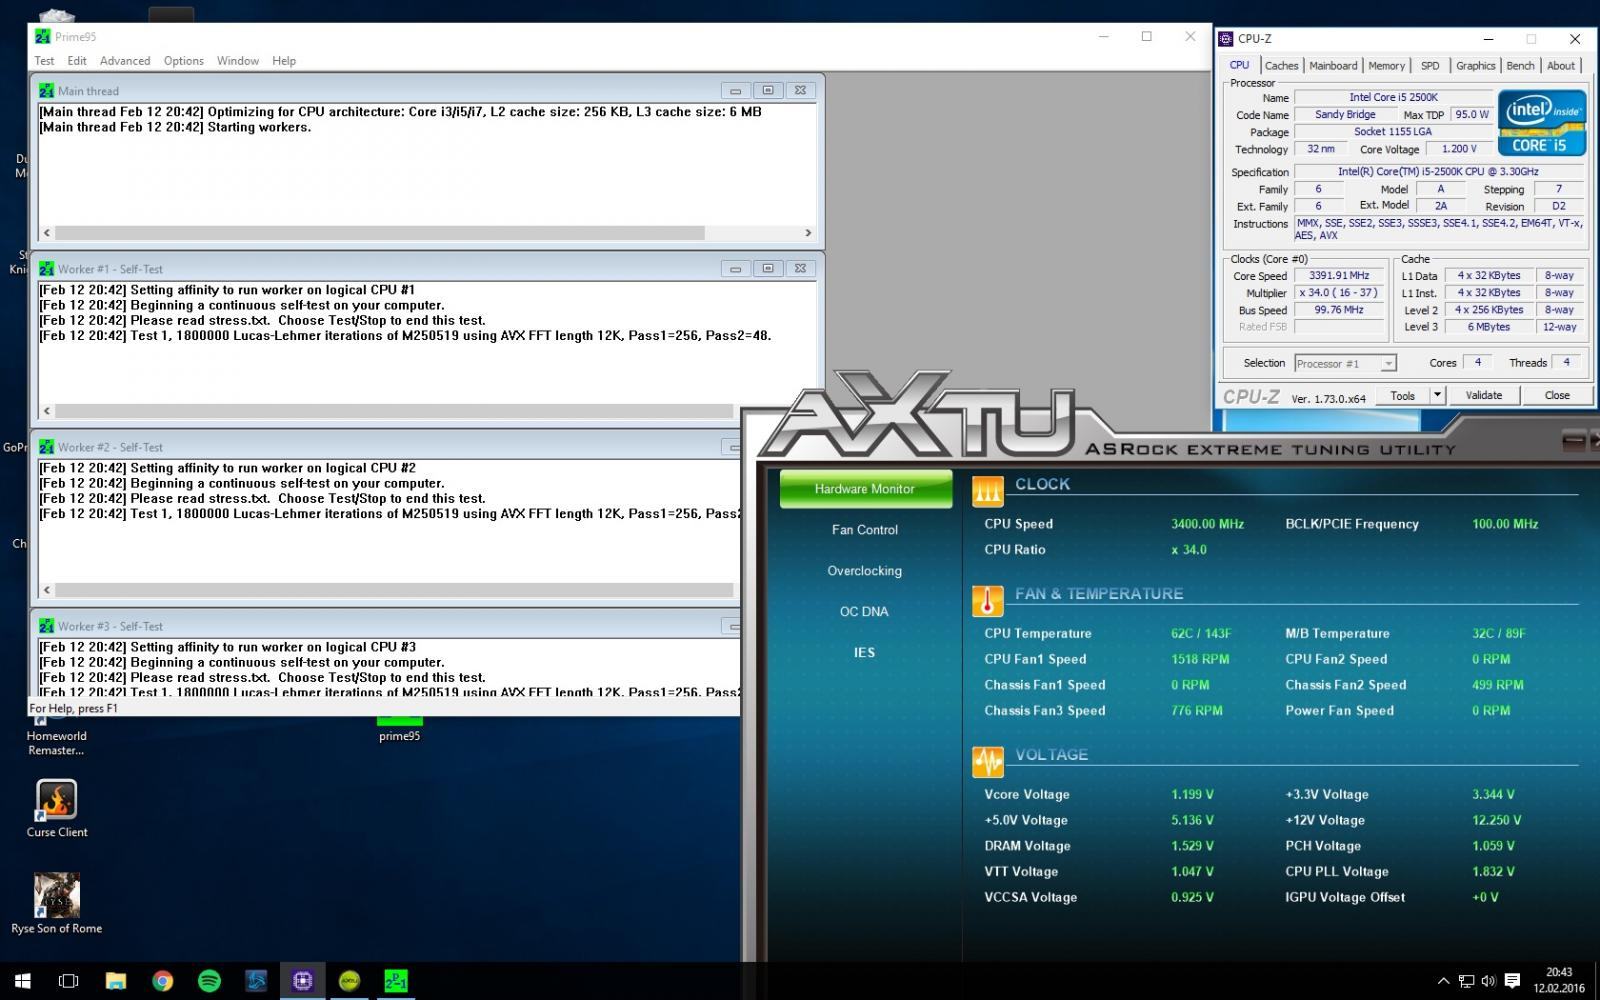
Task: Click Worker #3 window icon
Action: (x=47, y=626)
